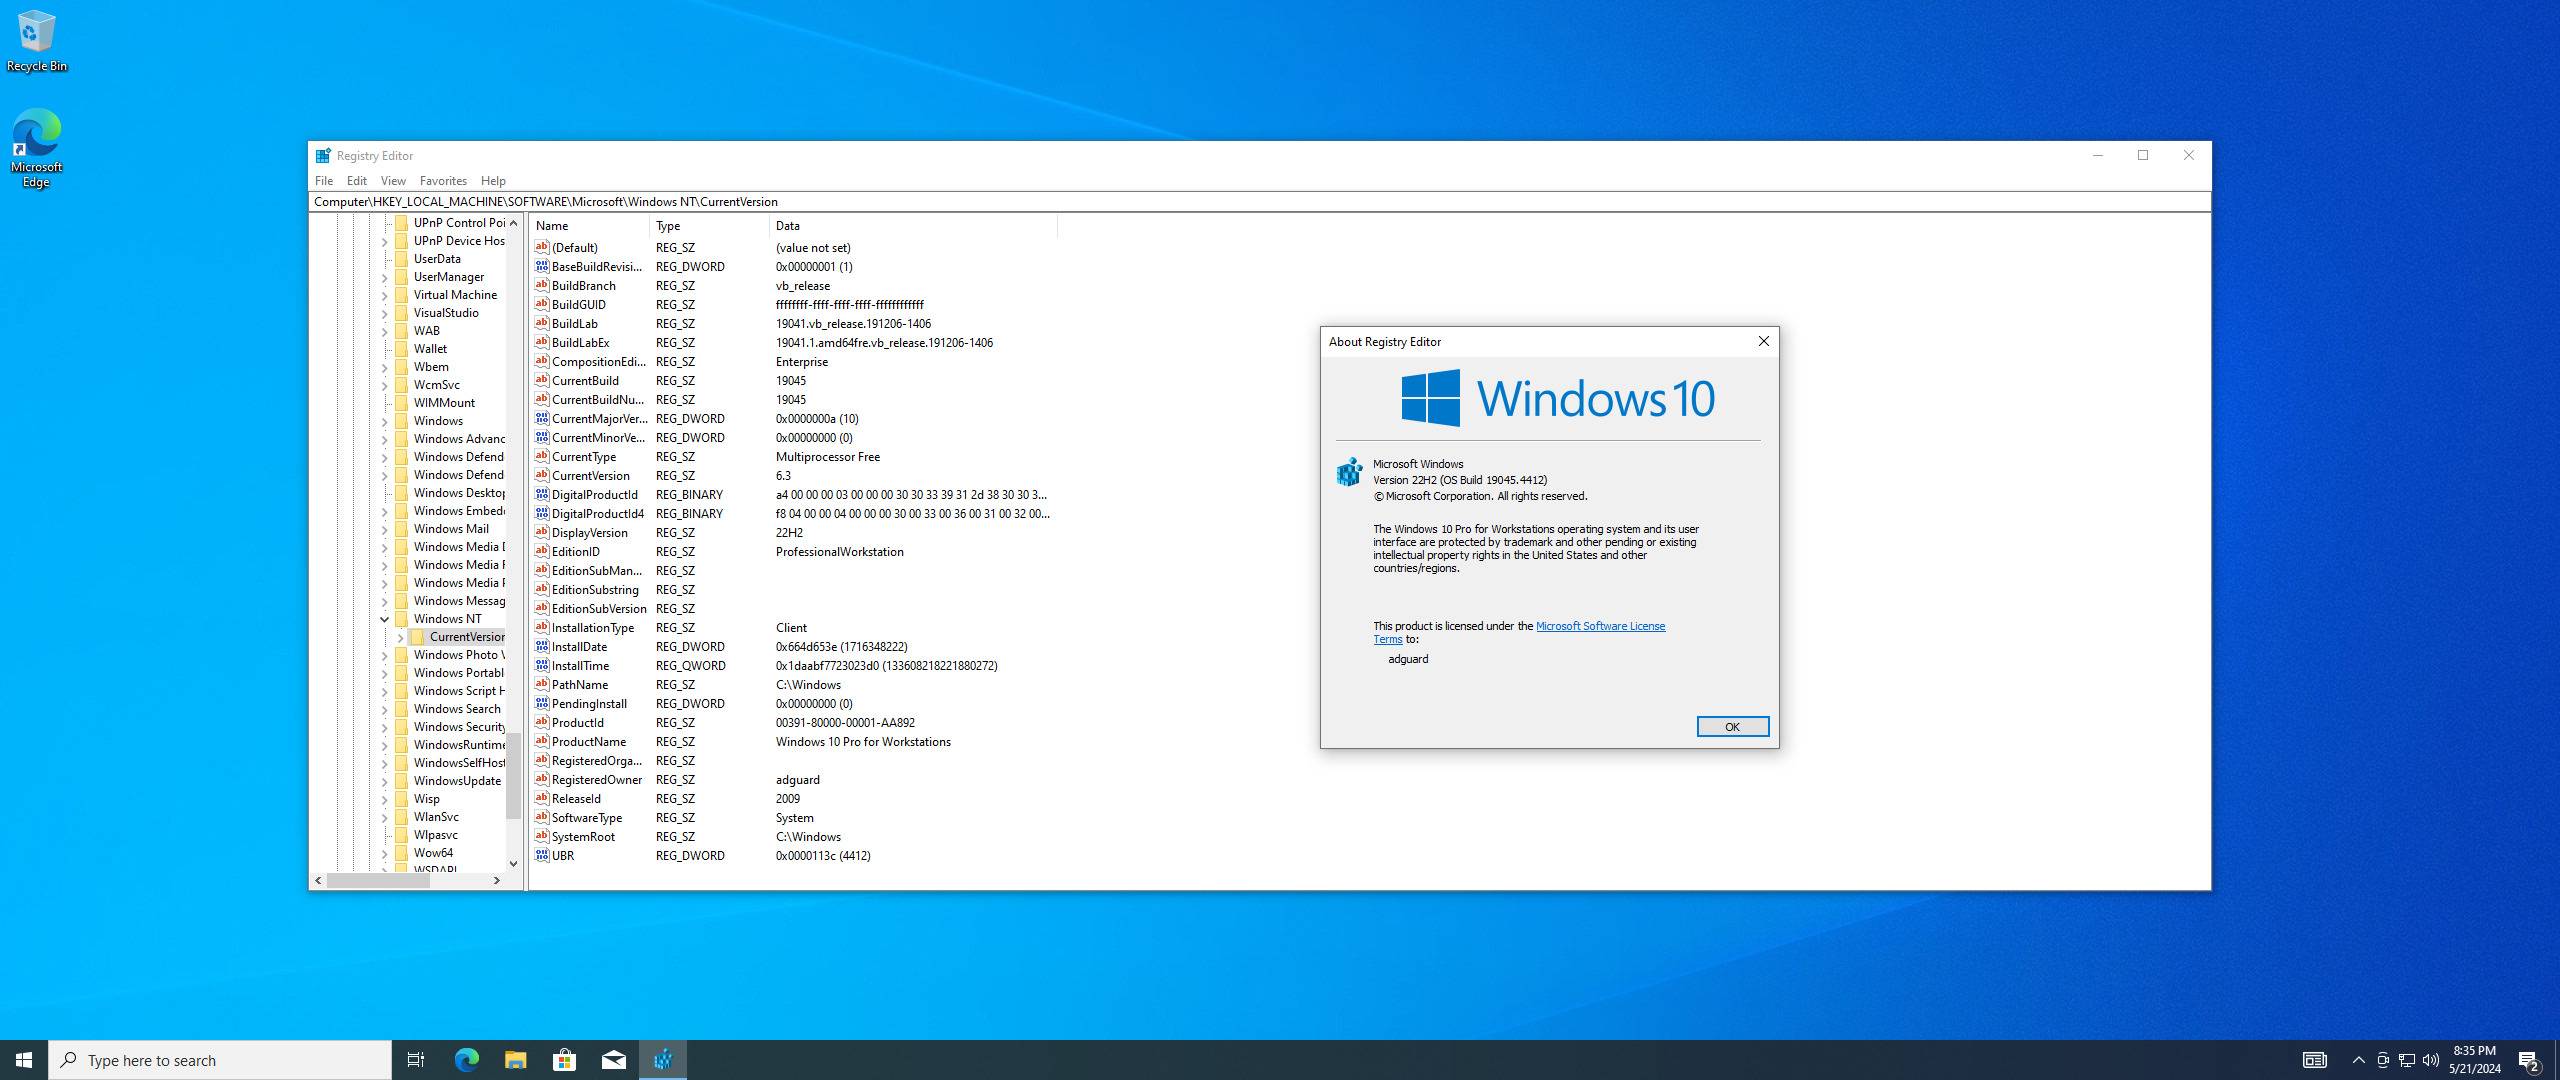Expand the Windows Search key
Screen dimensions: 2560x1080
(384, 709)
